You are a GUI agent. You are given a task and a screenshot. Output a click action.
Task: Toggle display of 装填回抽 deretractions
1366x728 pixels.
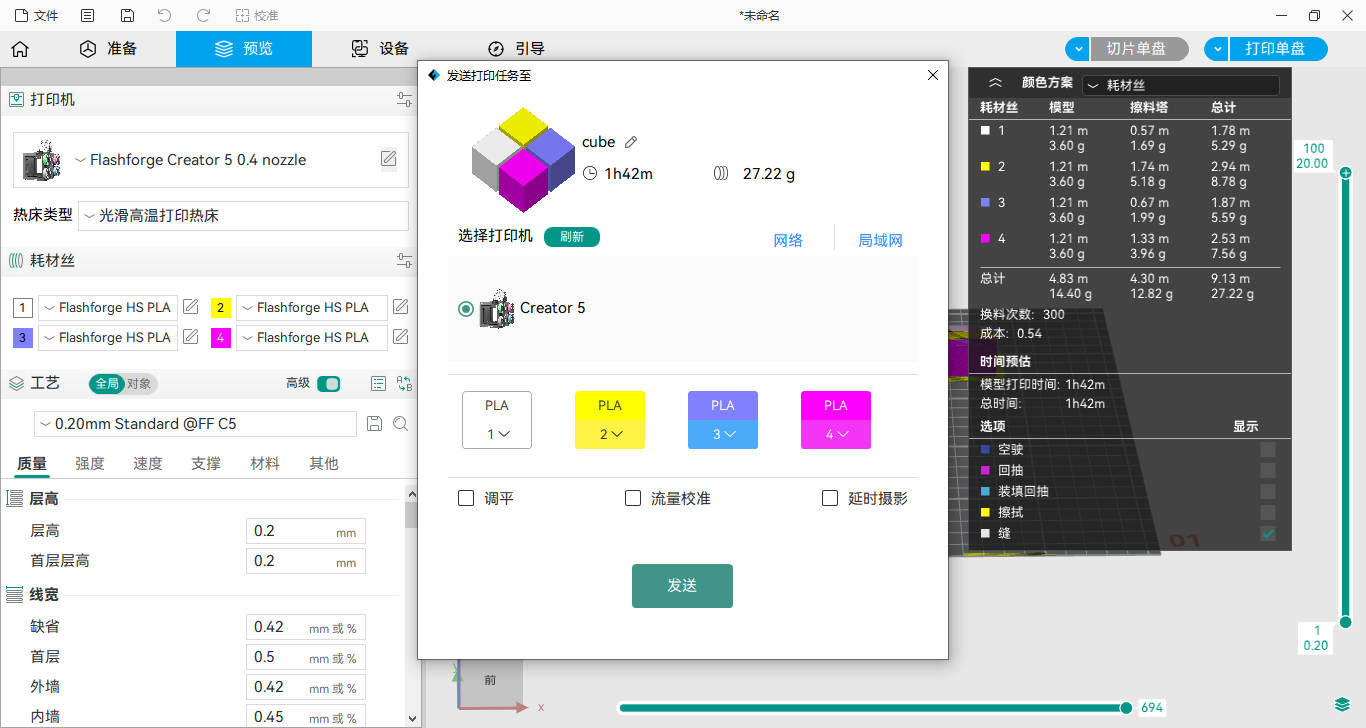(x=1268, y=491)
